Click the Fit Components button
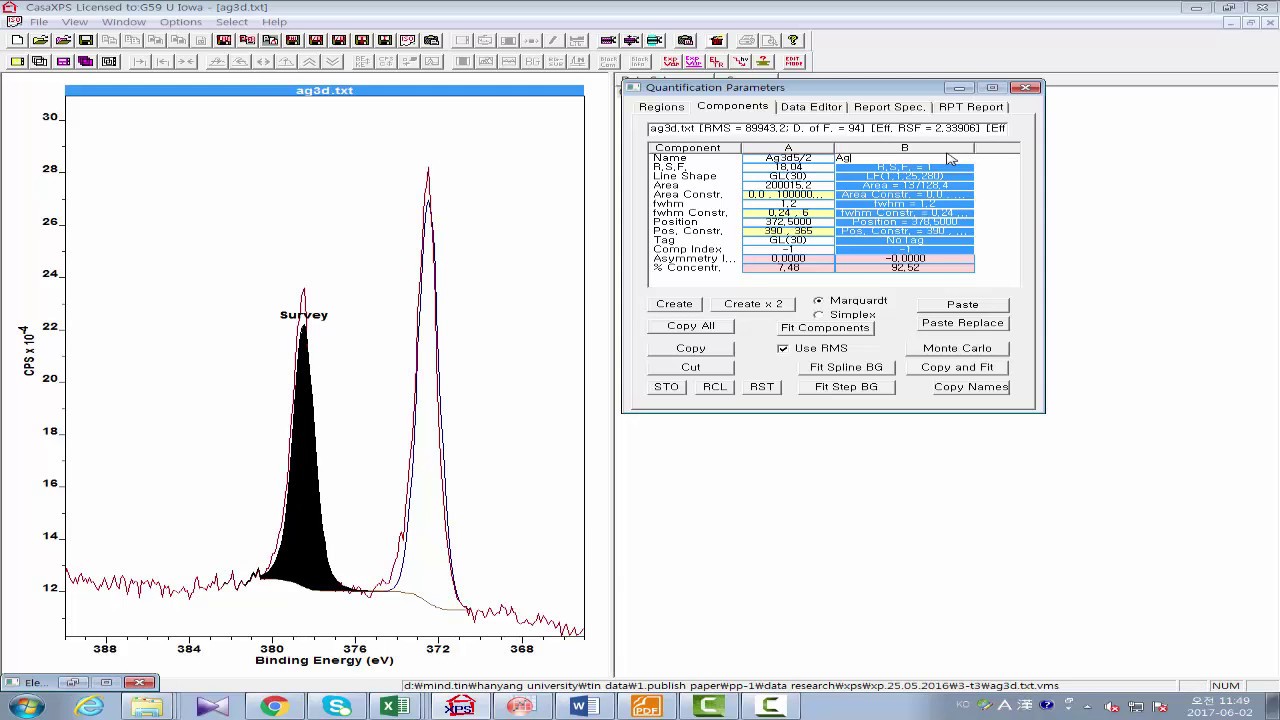This screenshot has height=720, width=1280. pyautogui.click(x=825, y=328)
